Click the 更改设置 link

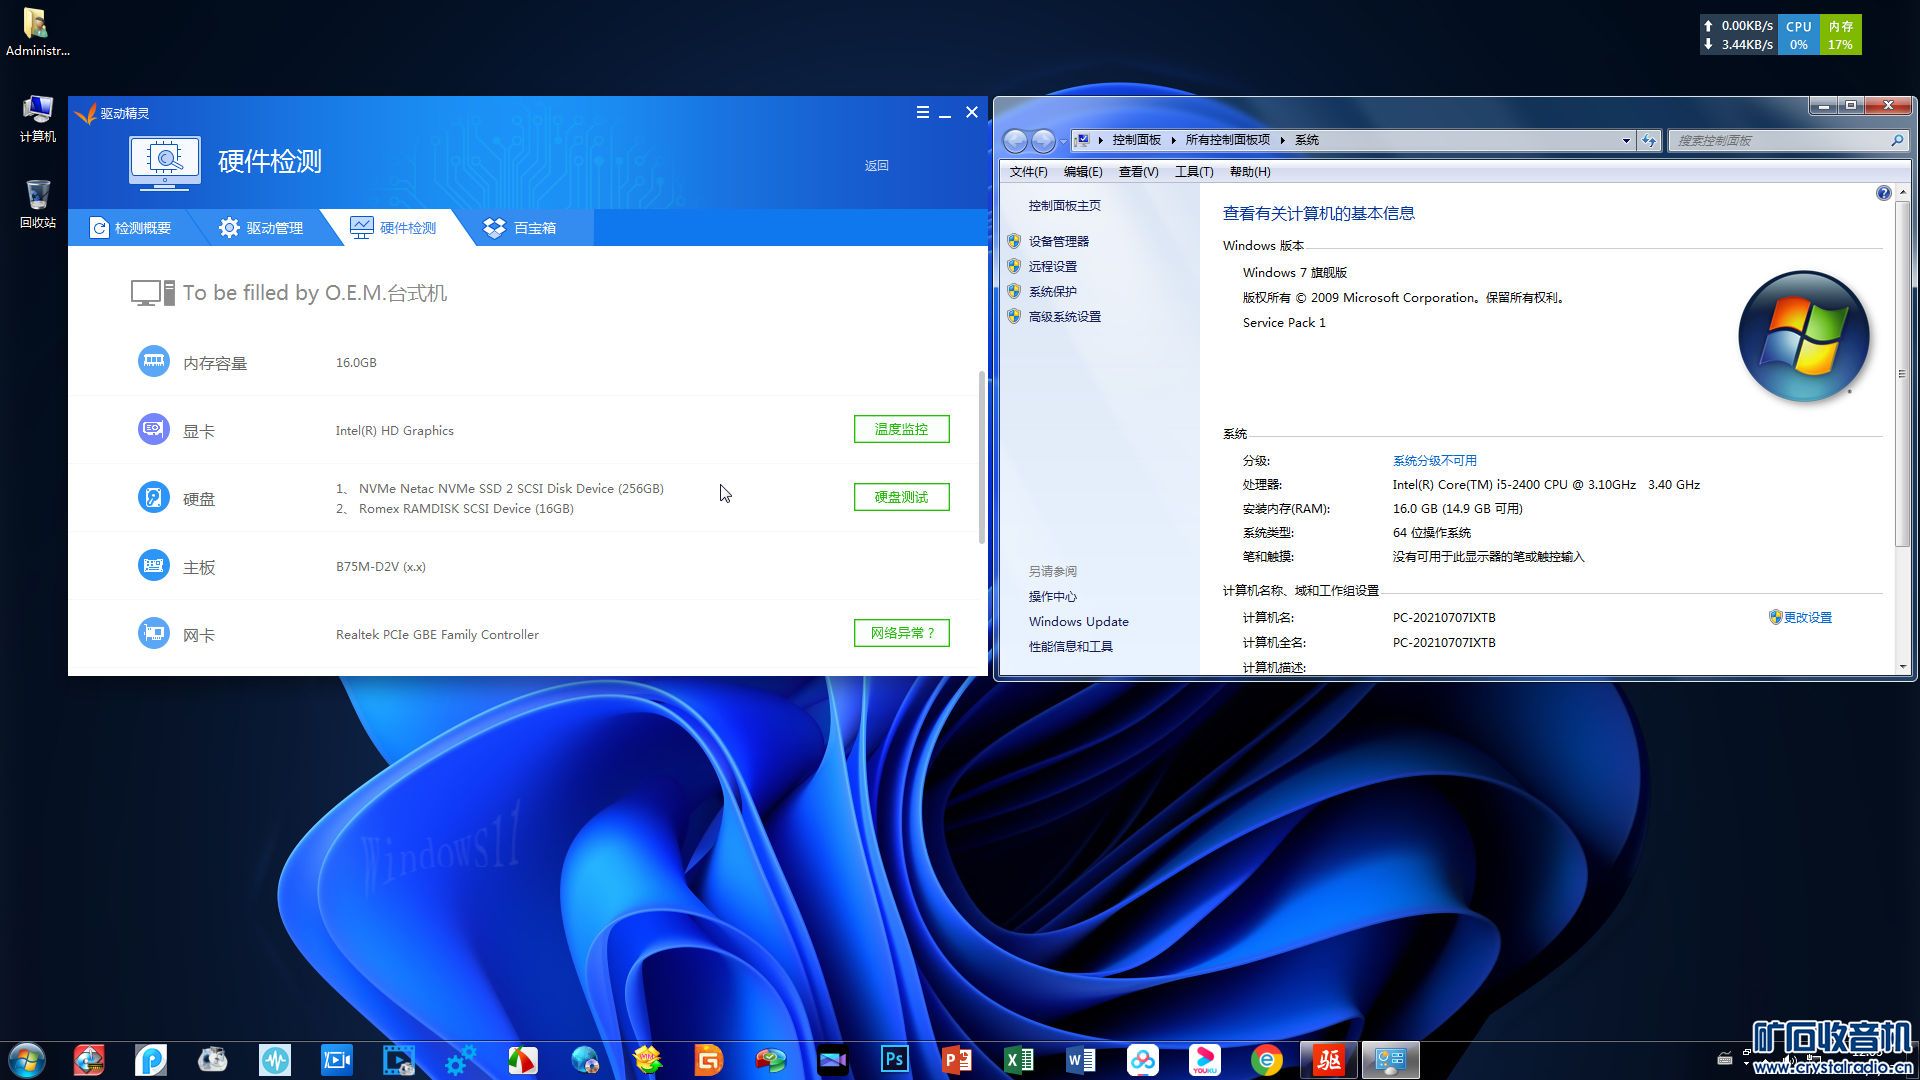coord(1807,618)
